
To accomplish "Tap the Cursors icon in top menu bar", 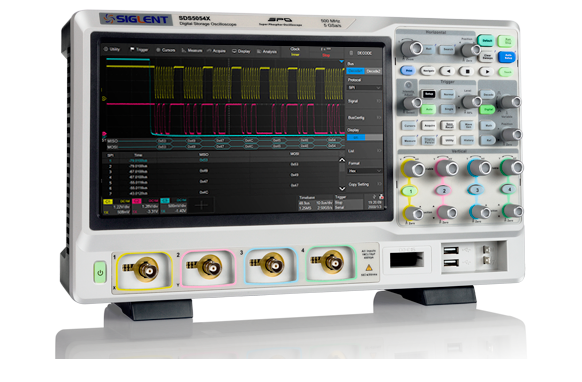I will [166, 50].
